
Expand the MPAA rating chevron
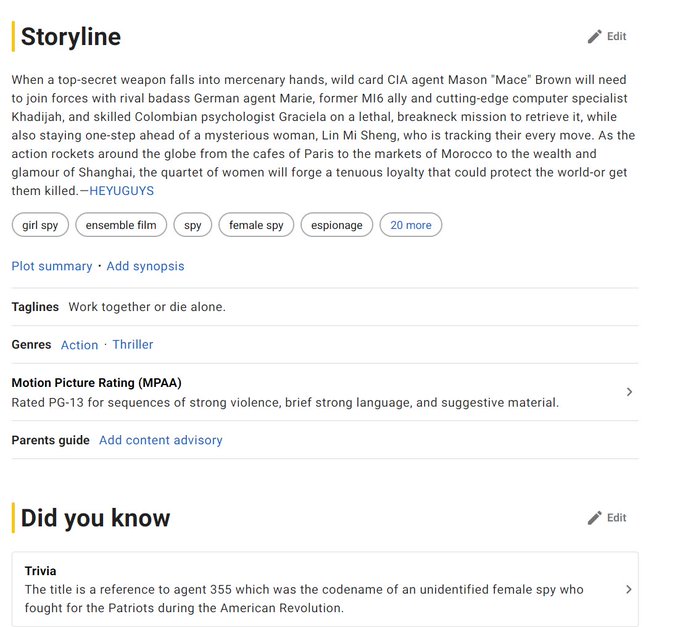coord(629,392)
